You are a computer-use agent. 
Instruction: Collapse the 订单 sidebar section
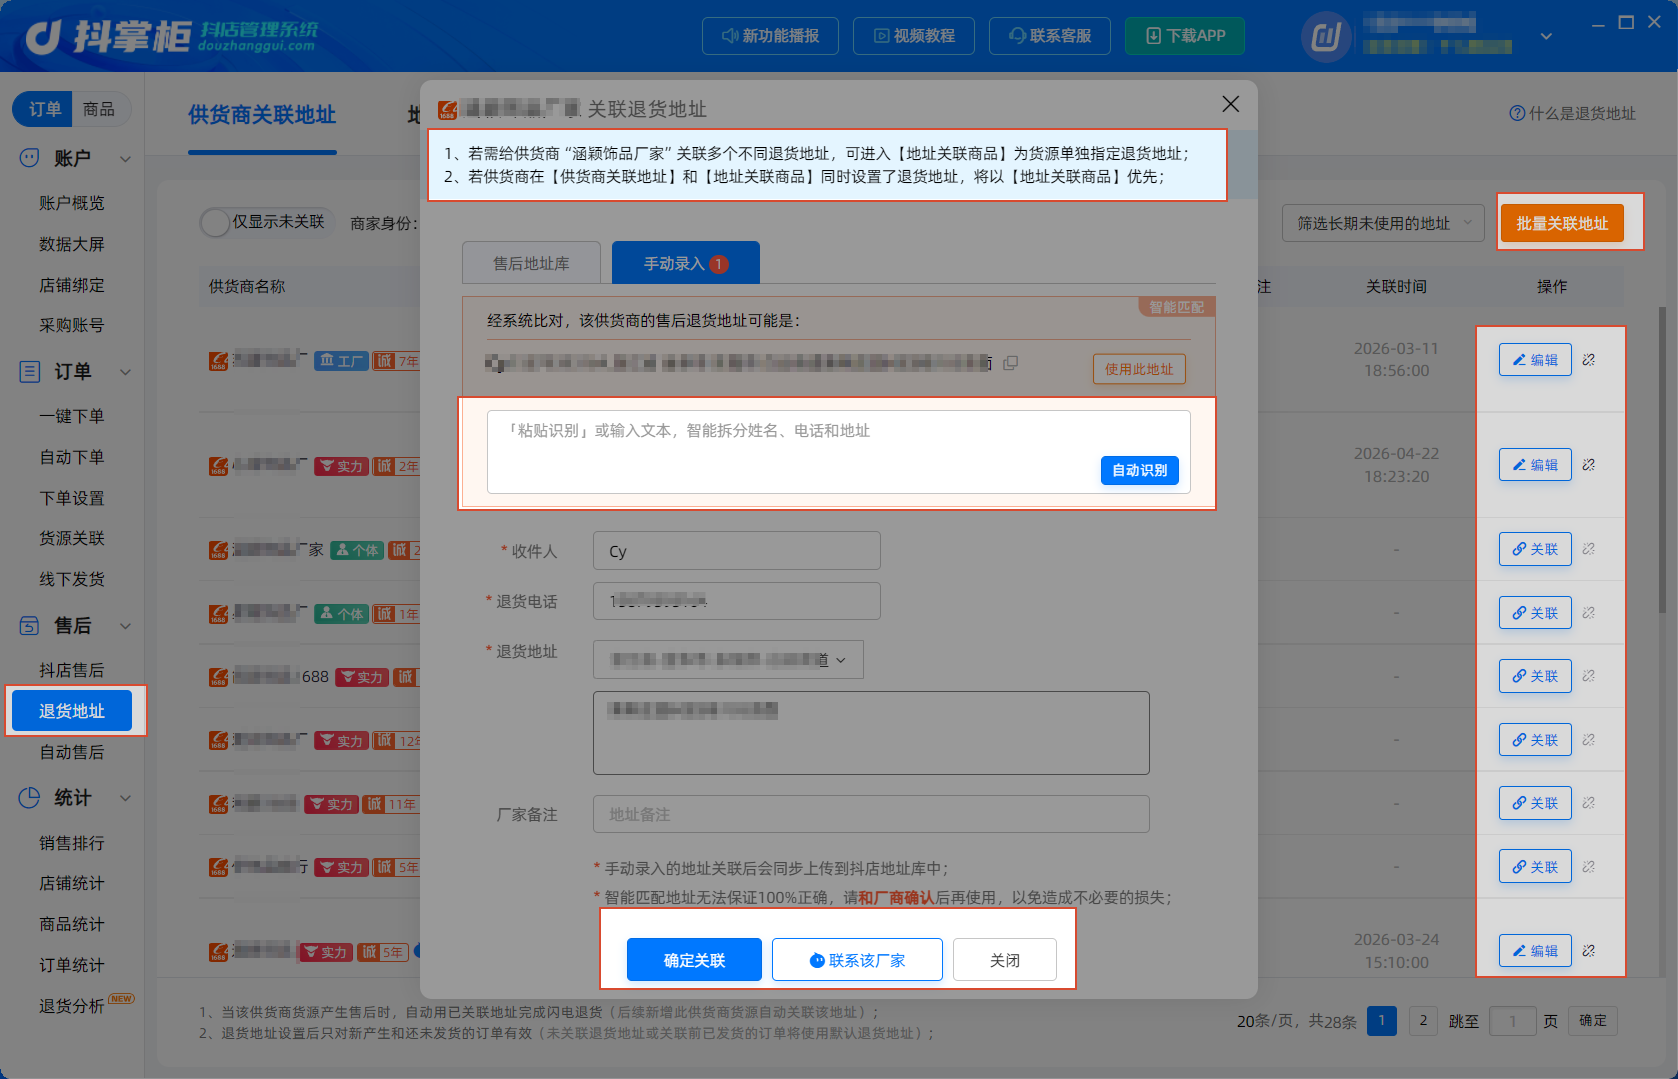[x=125, y=372]
